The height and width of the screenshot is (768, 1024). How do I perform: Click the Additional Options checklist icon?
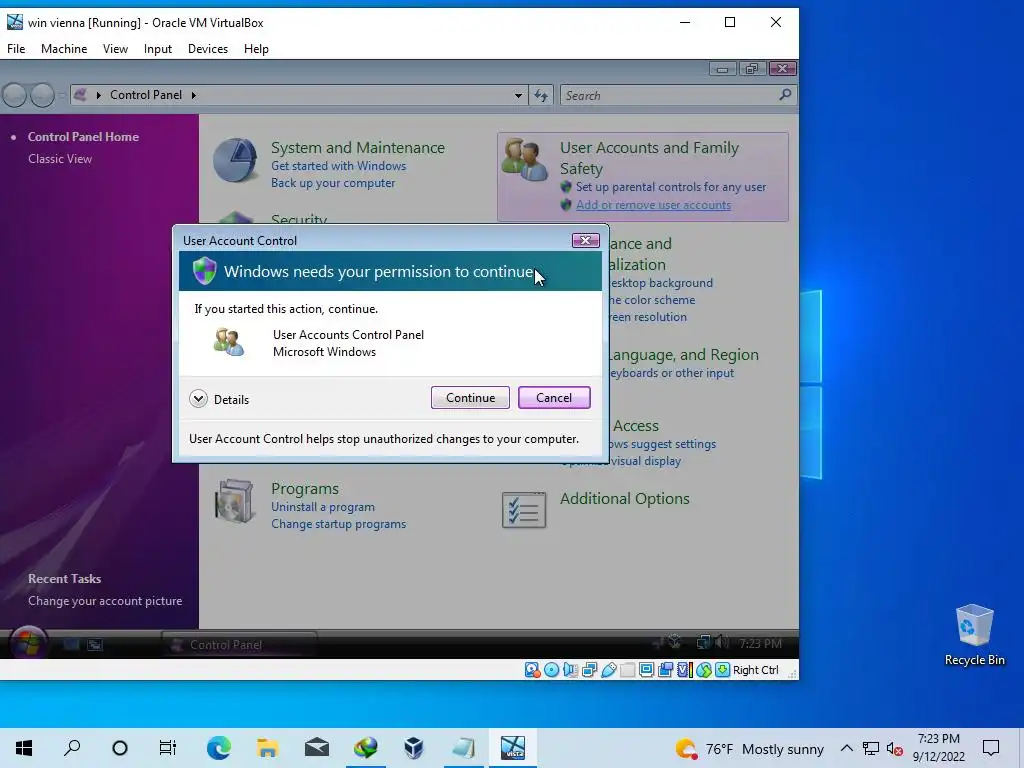(524, 510)
